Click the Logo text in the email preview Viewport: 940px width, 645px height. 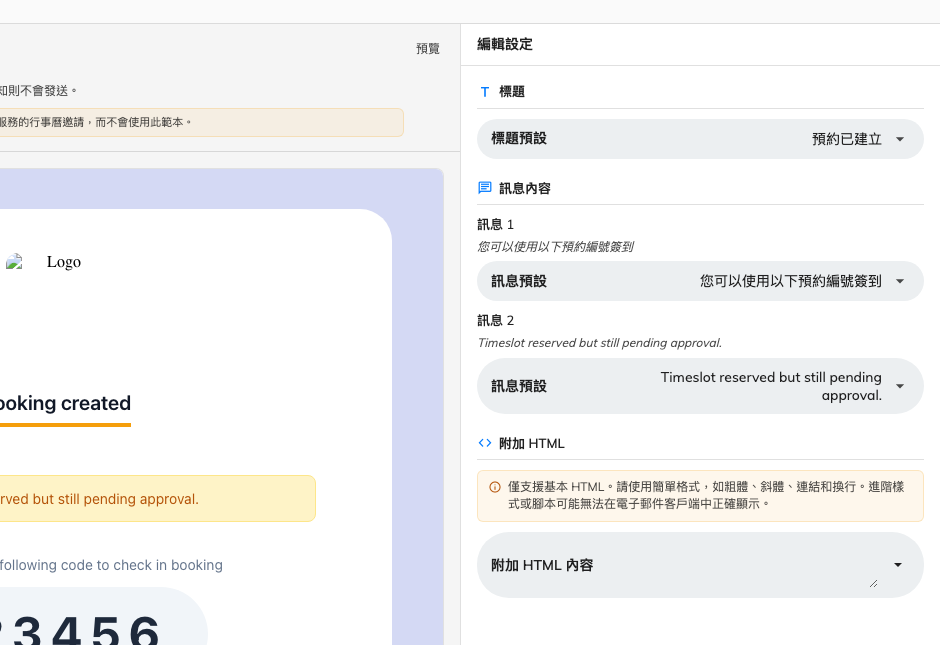point(64,262)
